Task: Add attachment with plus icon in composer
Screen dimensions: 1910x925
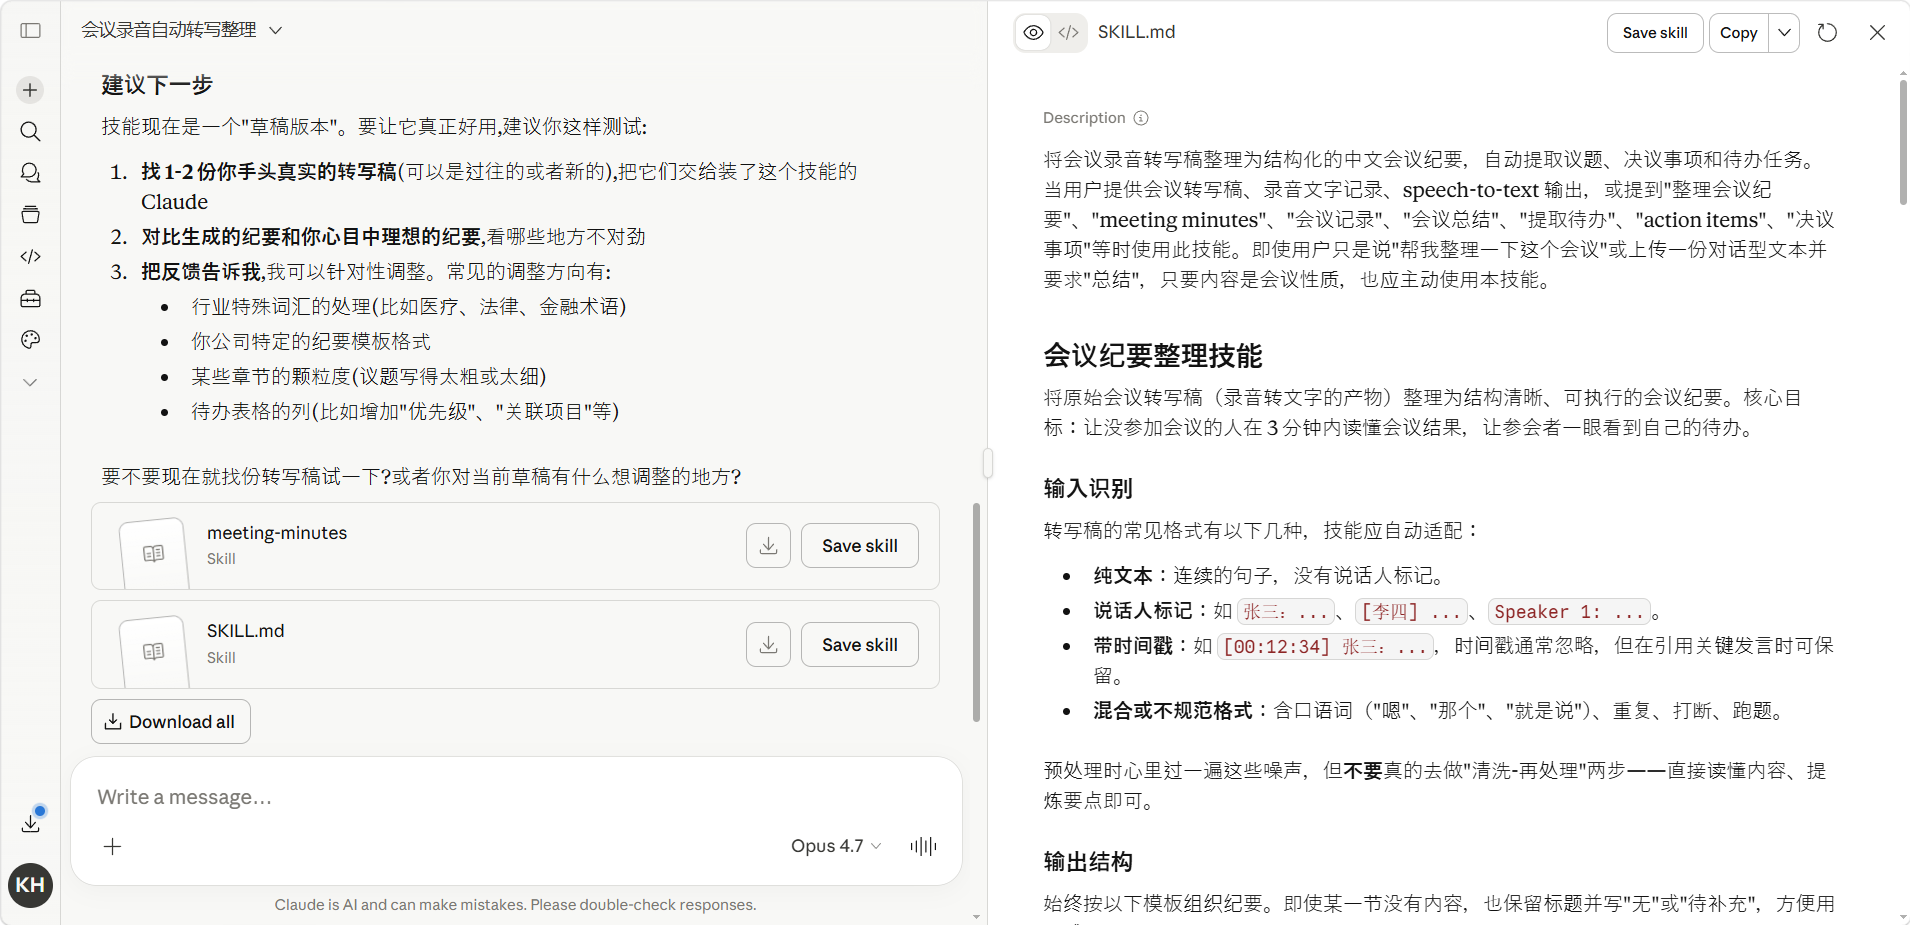Action: point(113,847)
